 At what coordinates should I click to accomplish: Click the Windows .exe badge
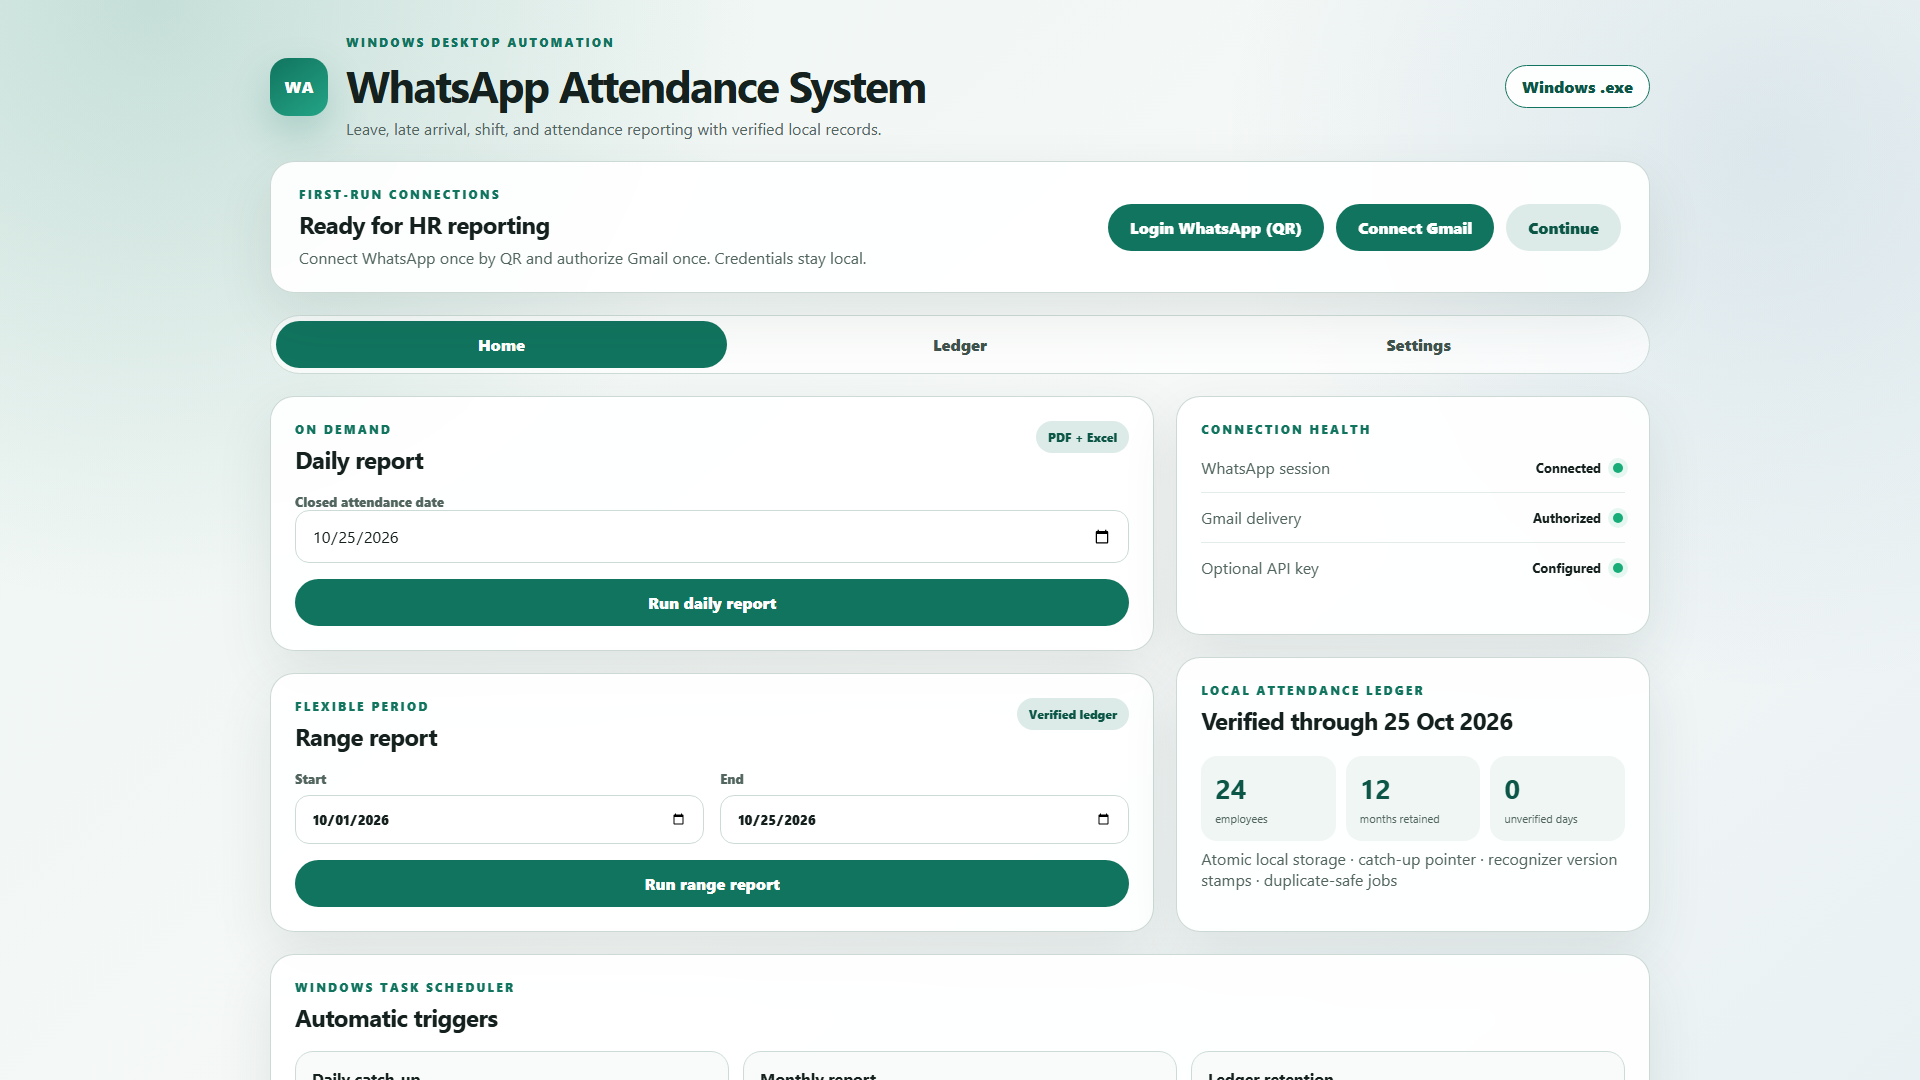click(x=1577, y=87)
